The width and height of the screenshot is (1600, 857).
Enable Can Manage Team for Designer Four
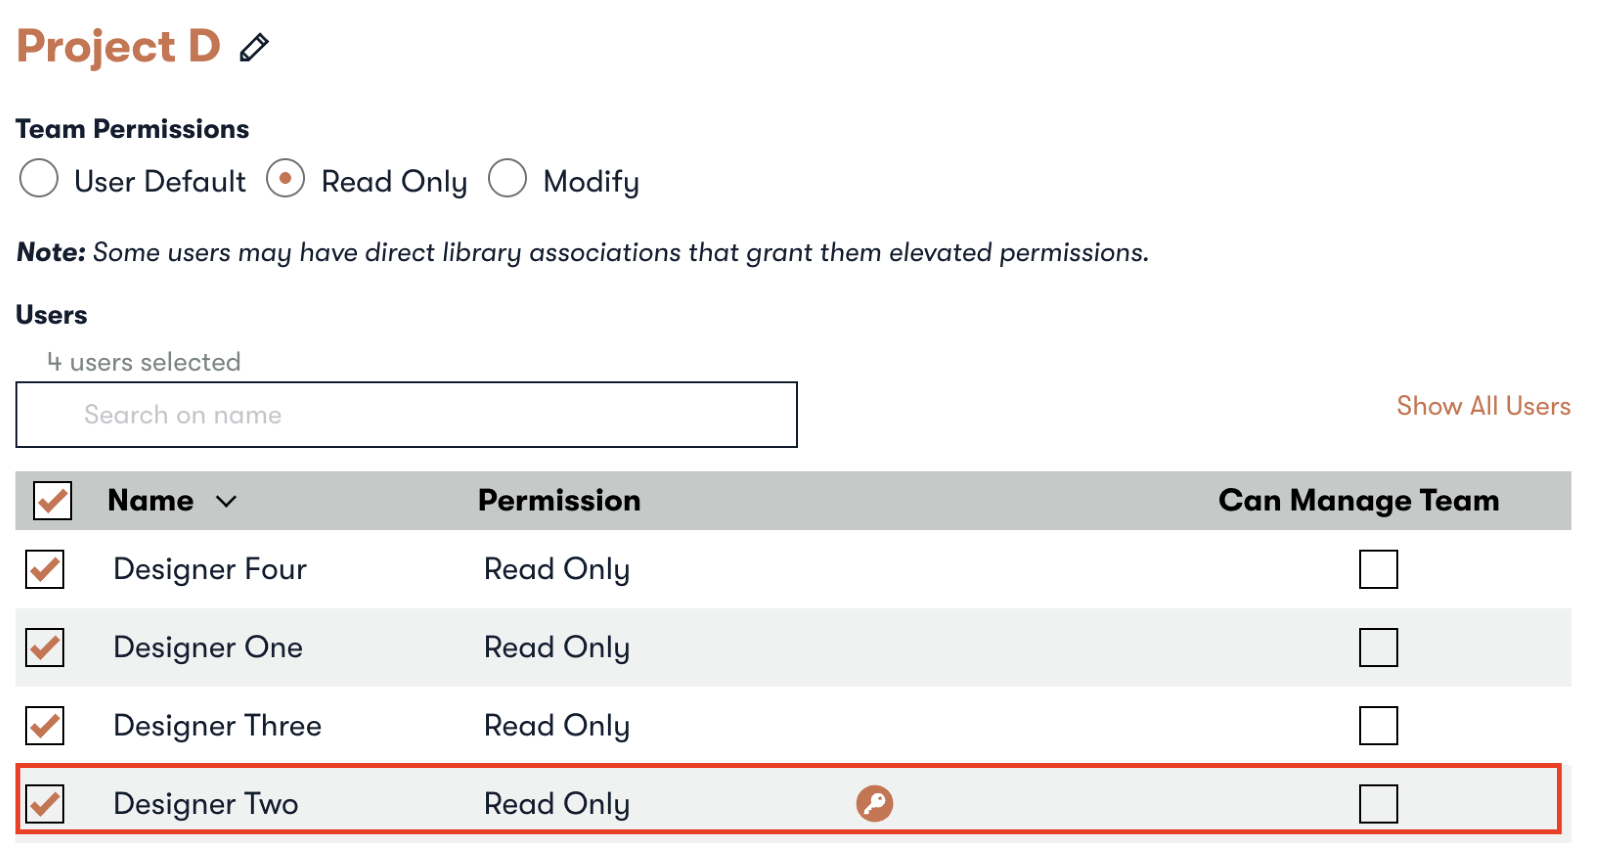[1378, 569]
